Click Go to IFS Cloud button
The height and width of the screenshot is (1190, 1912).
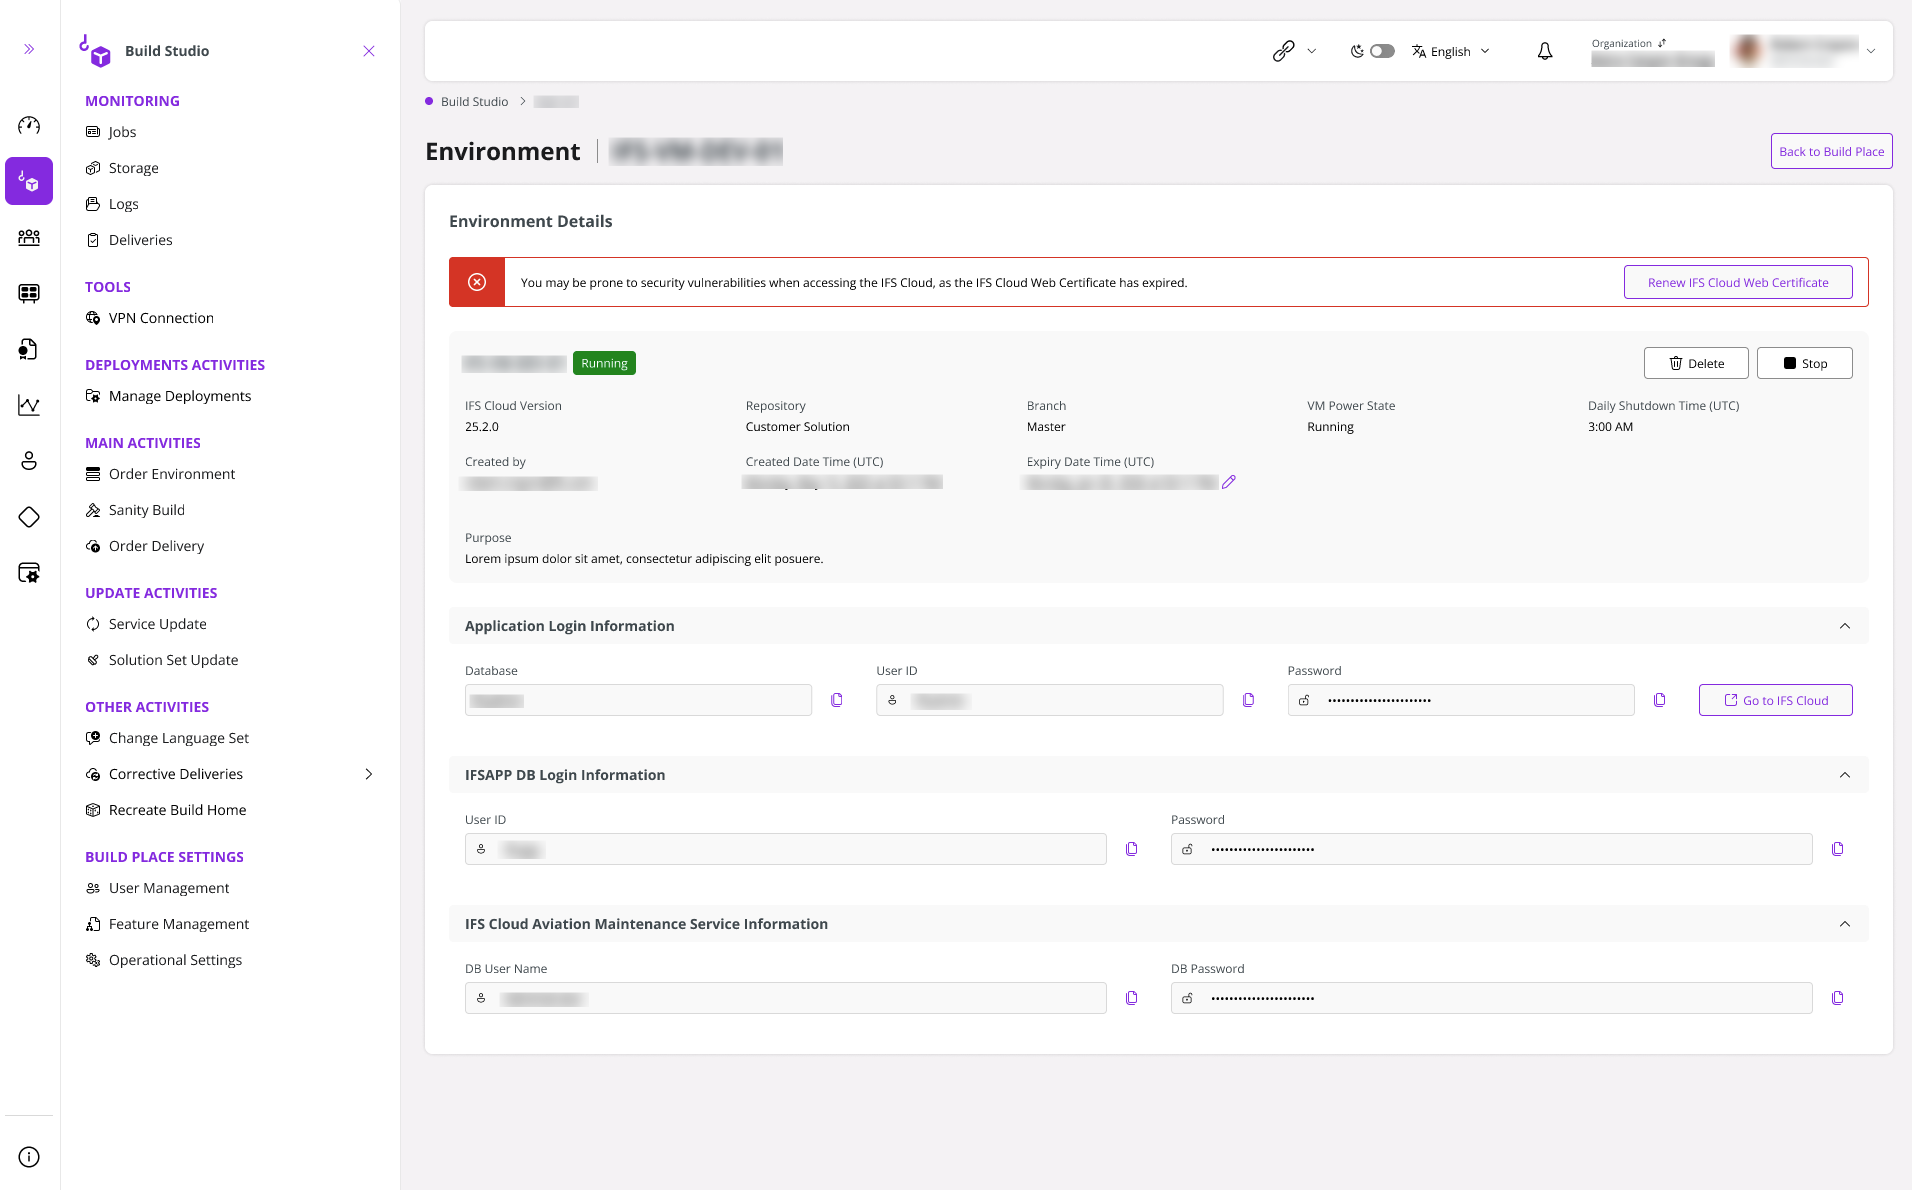click(1775, 700)
